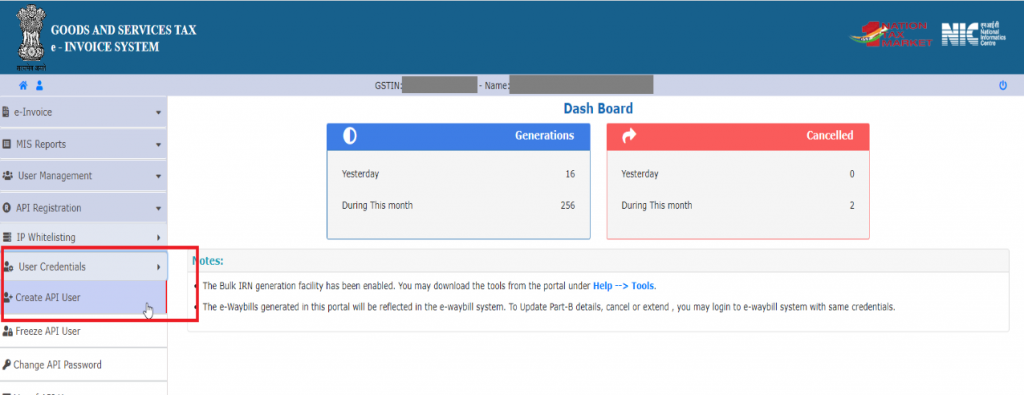Click the Generations half-circle icon
The width and height of the screenshot is (1024, 395).
[350, 136]
